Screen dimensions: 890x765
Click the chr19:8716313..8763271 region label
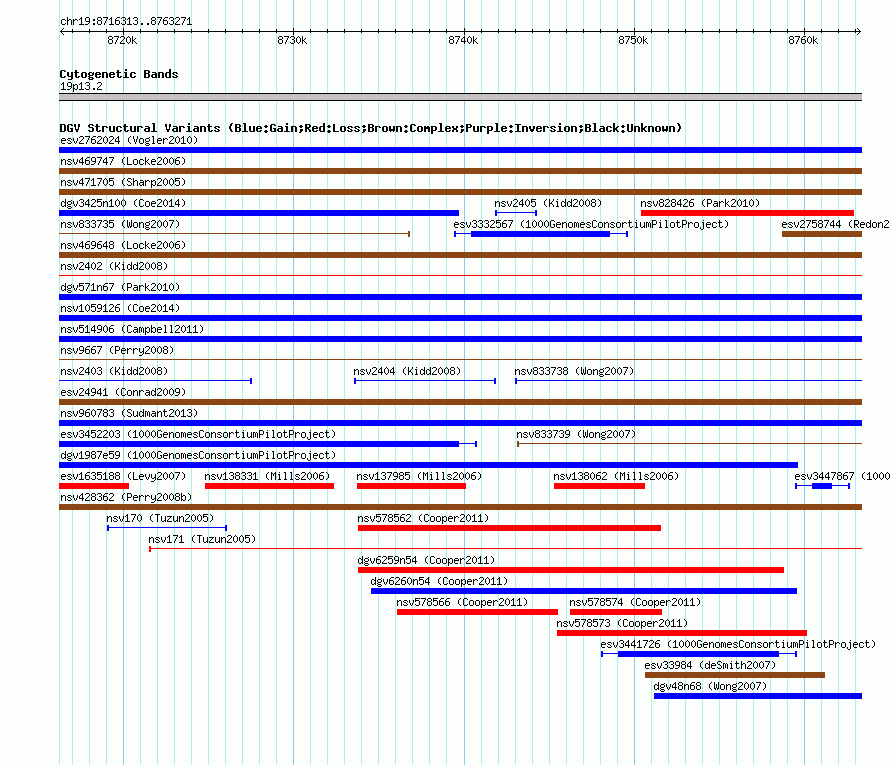click(x=126, y=22)
